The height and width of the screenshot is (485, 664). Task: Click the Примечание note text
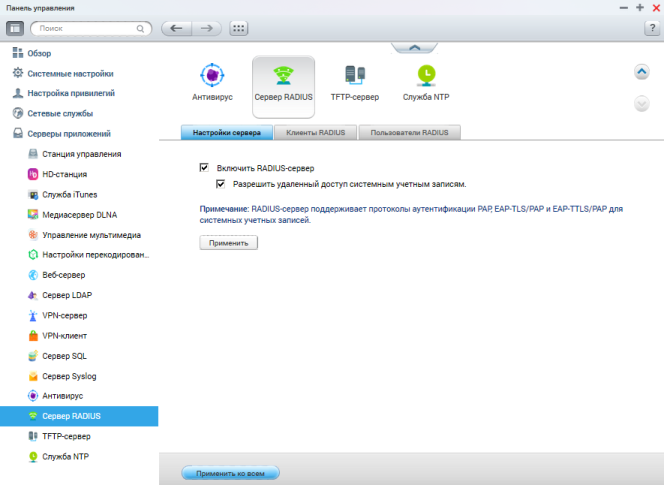(x=411, y=214)
